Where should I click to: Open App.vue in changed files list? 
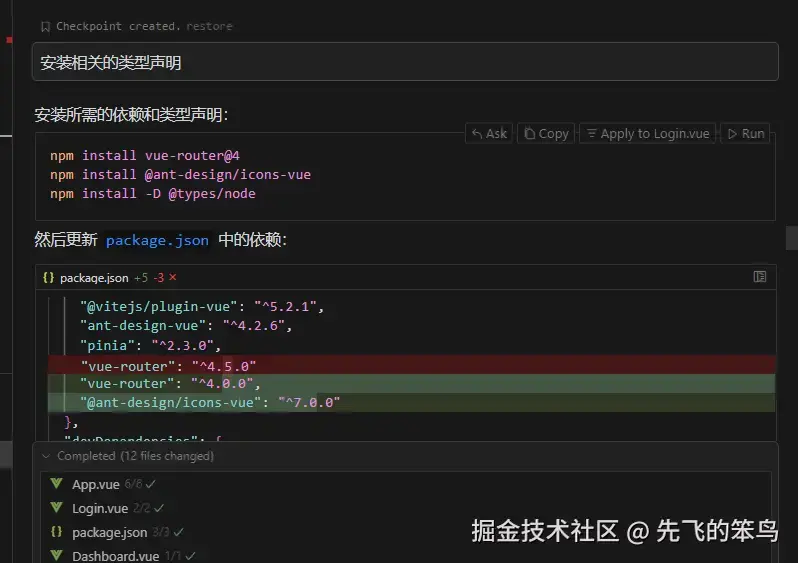(x=96, y=485)
